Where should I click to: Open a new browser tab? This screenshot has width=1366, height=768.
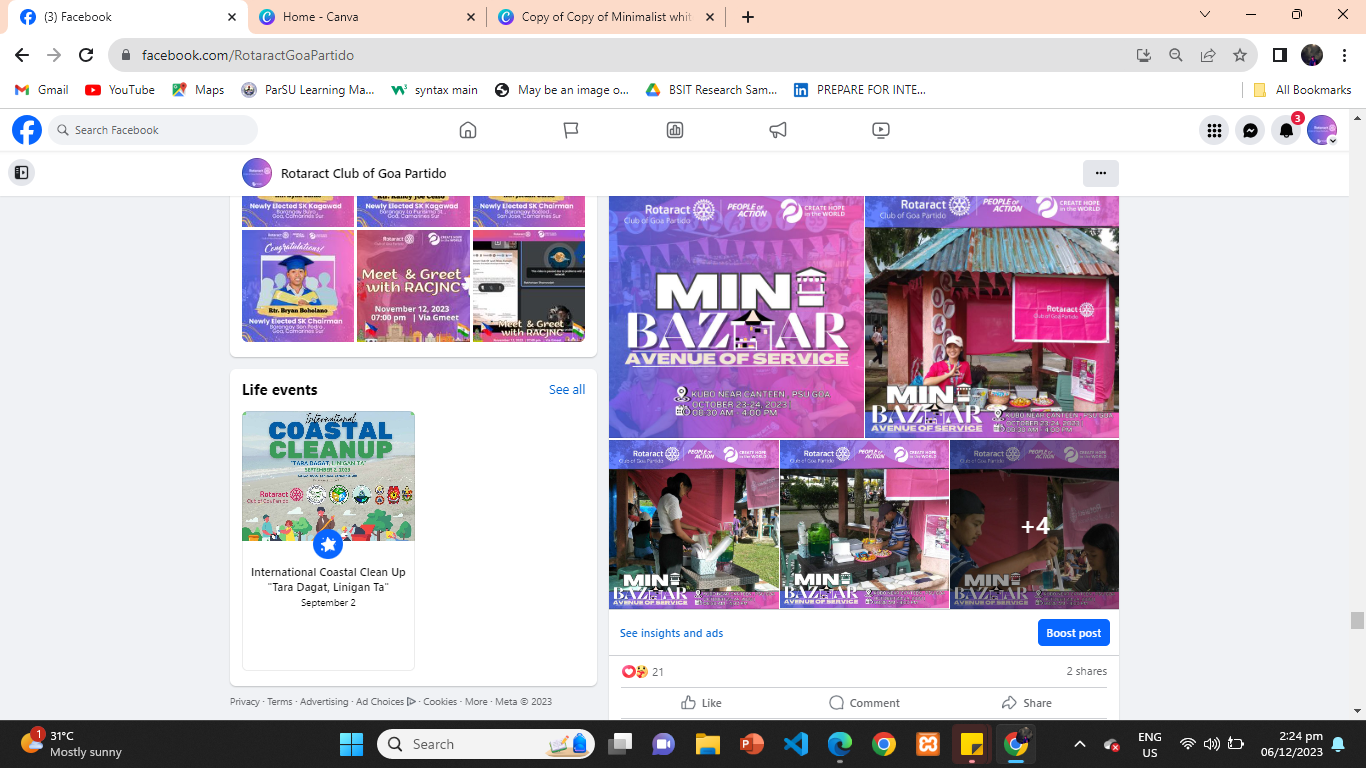click(x=748, y=17)
